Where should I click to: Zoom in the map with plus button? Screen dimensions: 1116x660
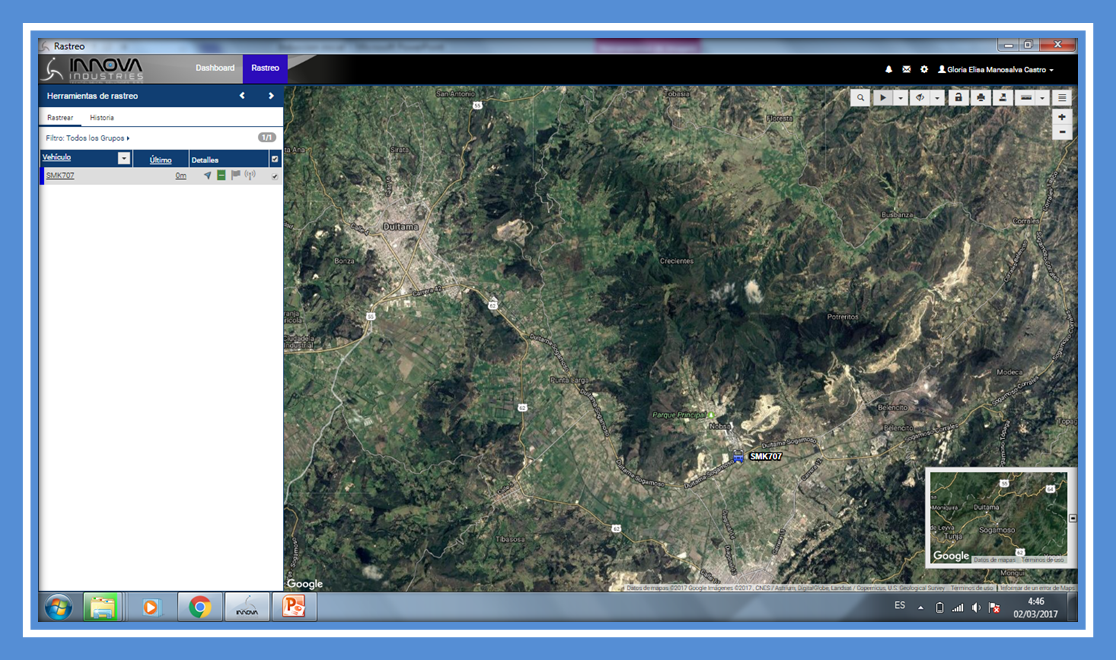[1062, 117]
